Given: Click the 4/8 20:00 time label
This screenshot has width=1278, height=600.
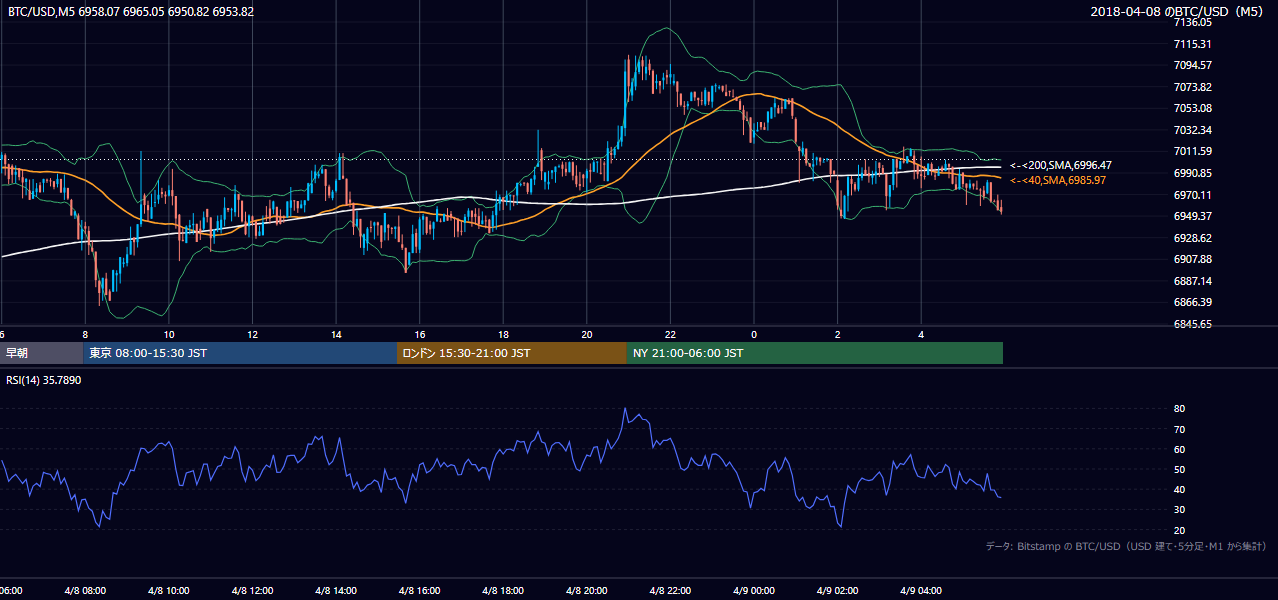Looking at the screenshot, I should (x=584, y=591).
